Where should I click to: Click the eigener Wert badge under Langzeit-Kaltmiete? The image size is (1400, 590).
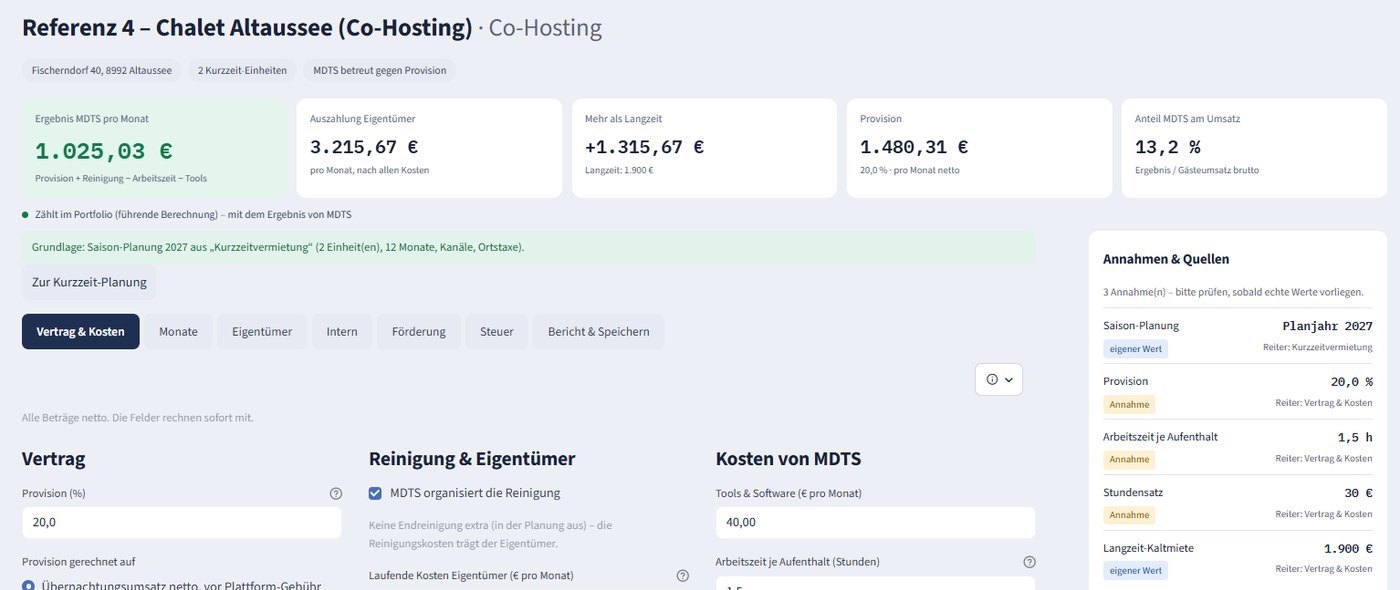pos(1135,571)
